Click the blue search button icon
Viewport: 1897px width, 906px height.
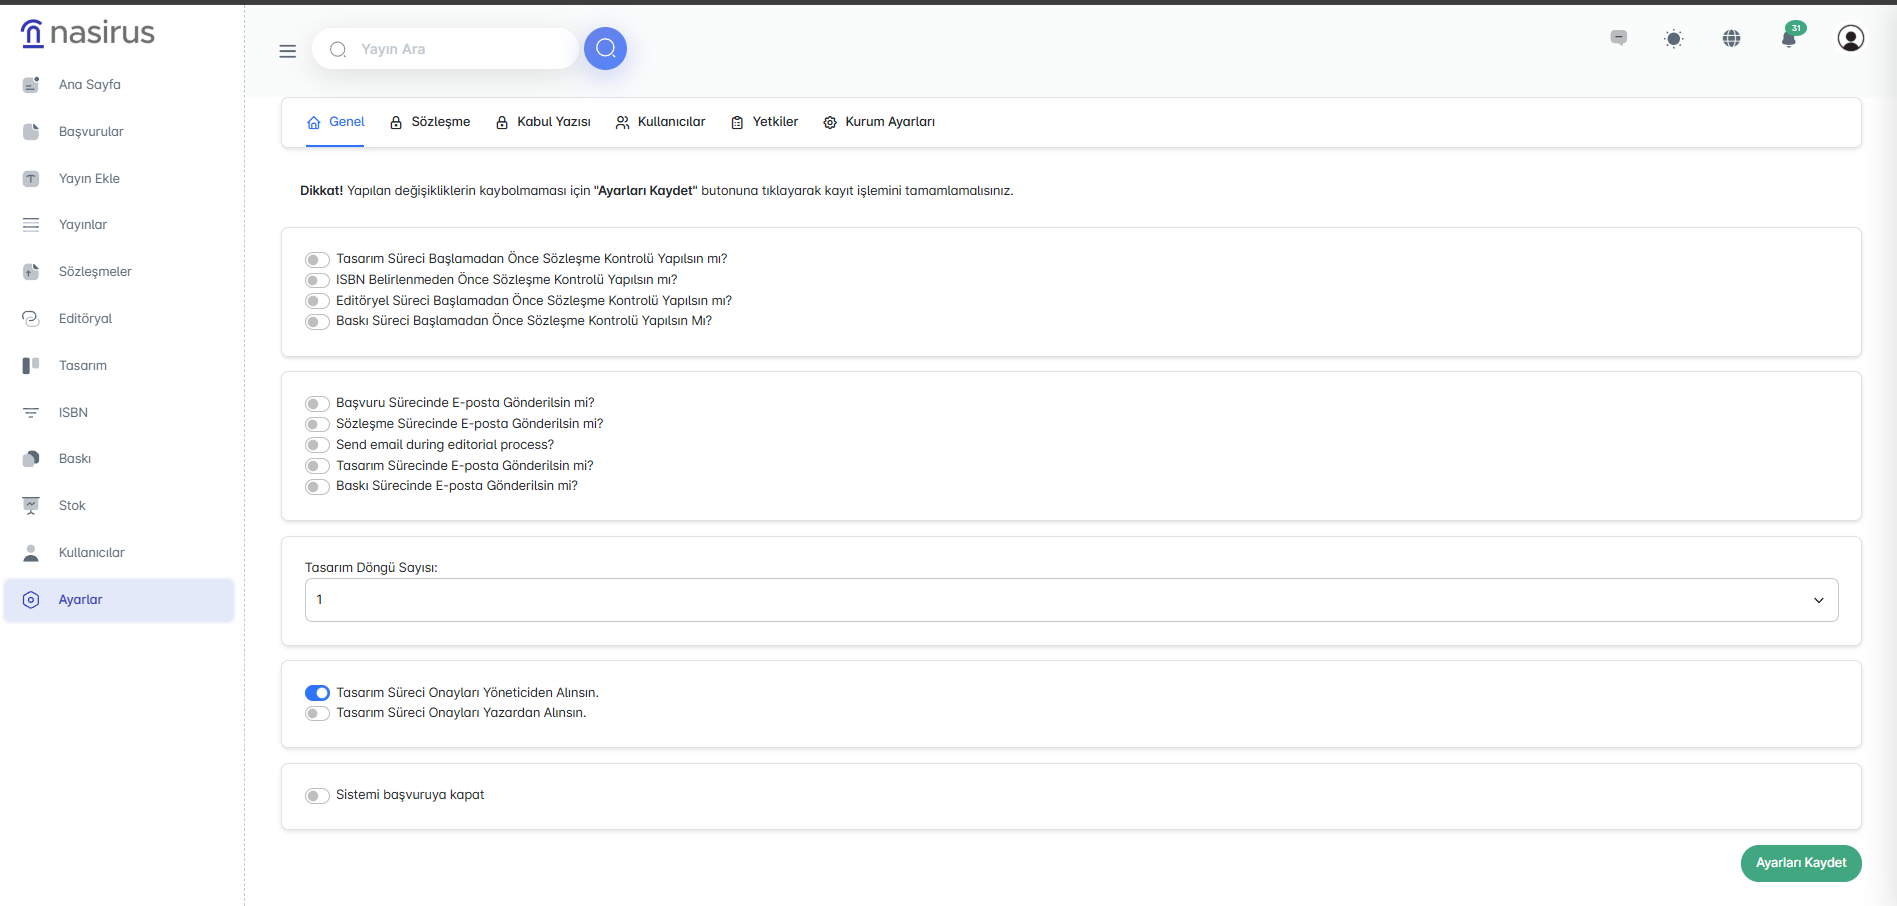point(605,49)
